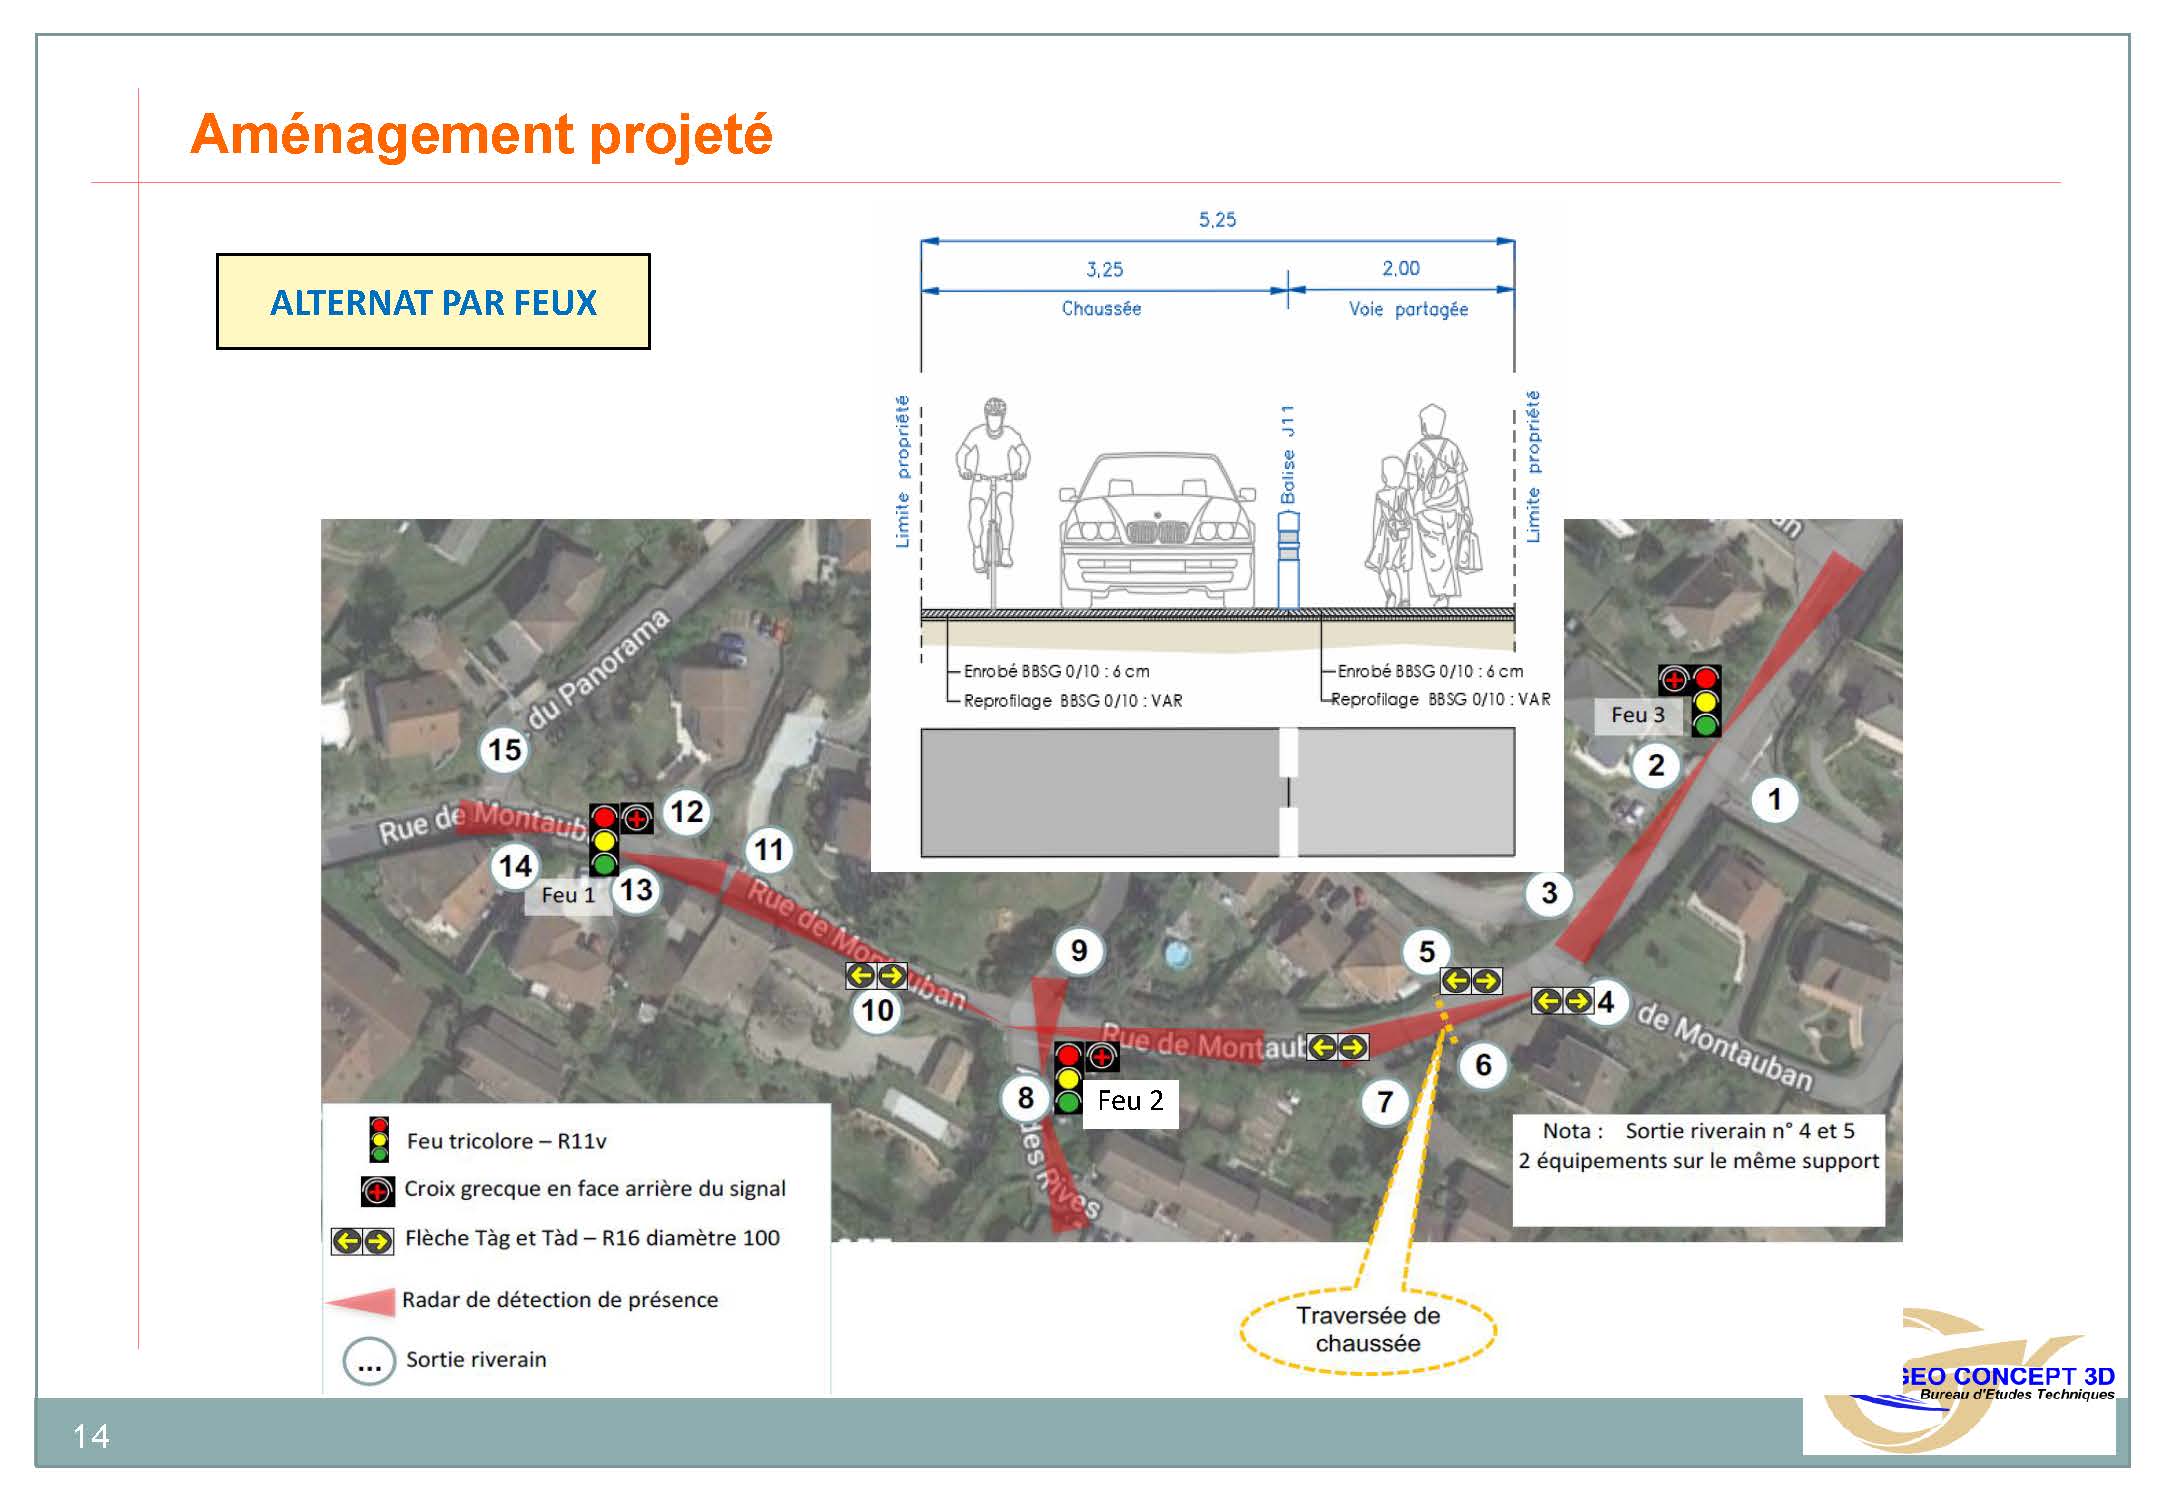Click the cyclist illustration in cross-section
Image resolution: width=2167 pixels, height=1500 pixels.
coord(993,503)
